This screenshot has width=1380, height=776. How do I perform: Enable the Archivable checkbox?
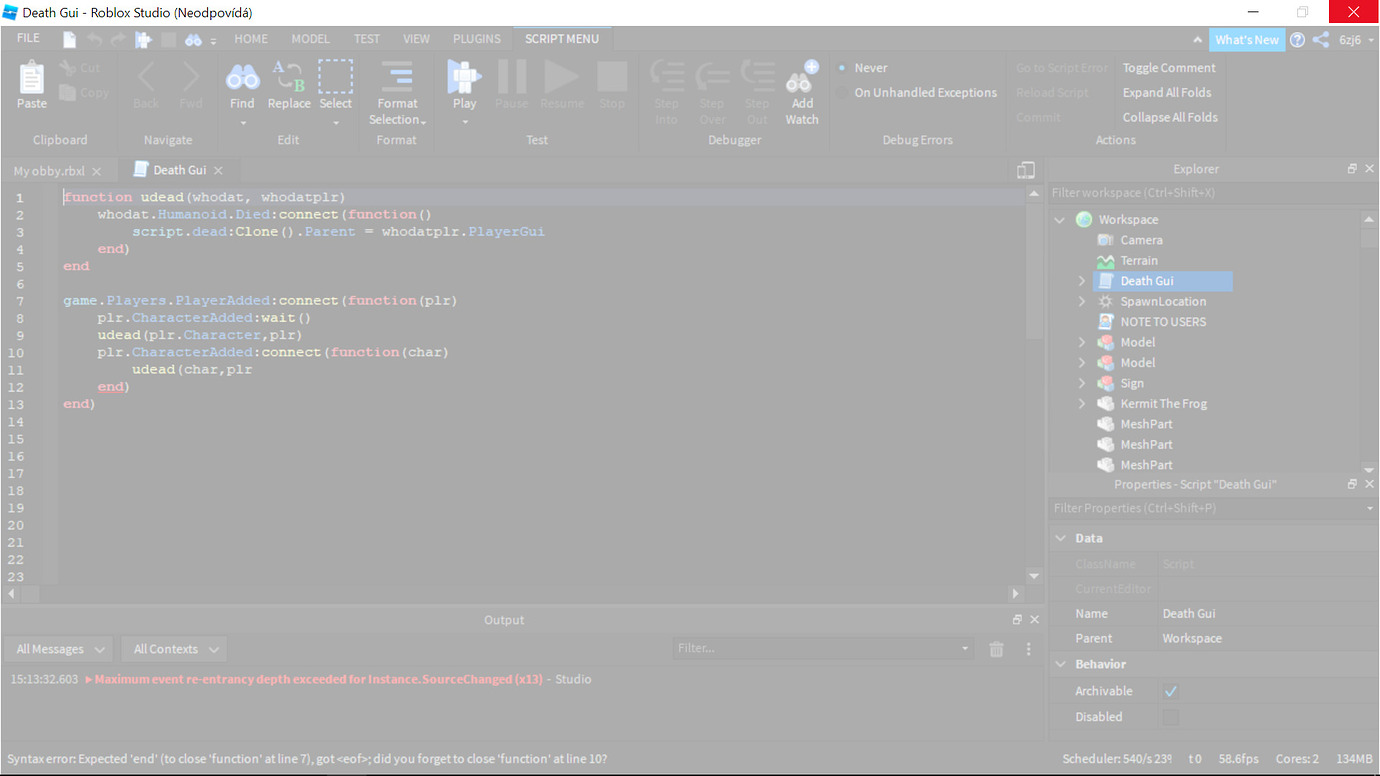[x=1170, y=690]
